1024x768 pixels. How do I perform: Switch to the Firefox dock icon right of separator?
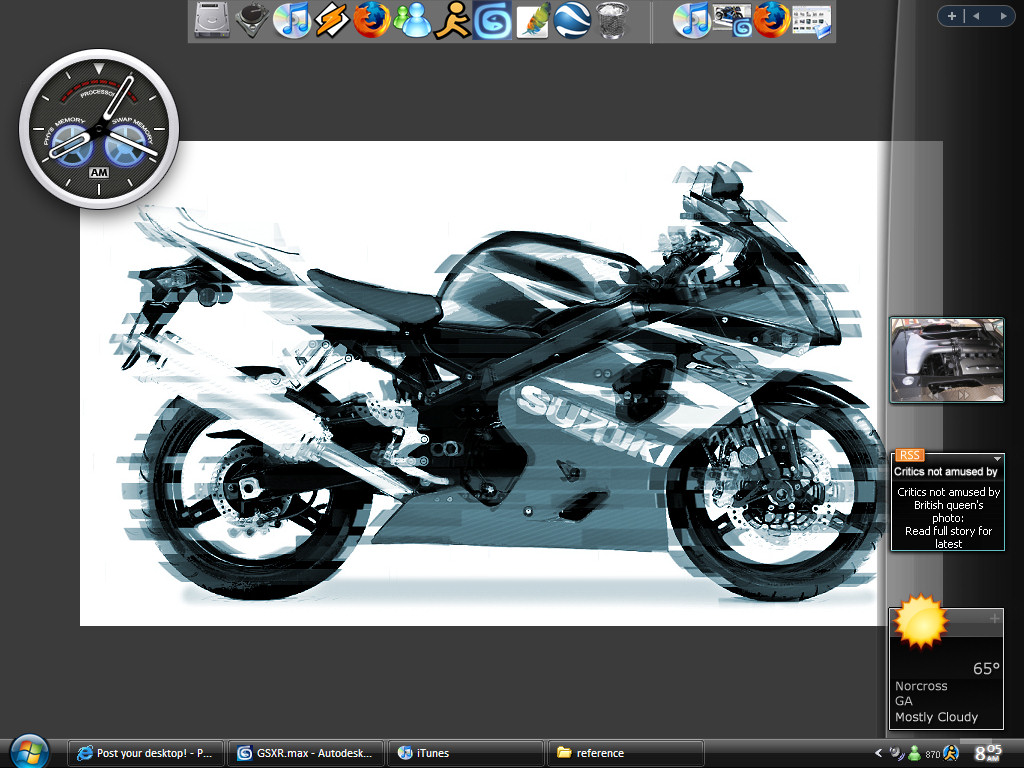pyautogui.click(x=772, y=20)
